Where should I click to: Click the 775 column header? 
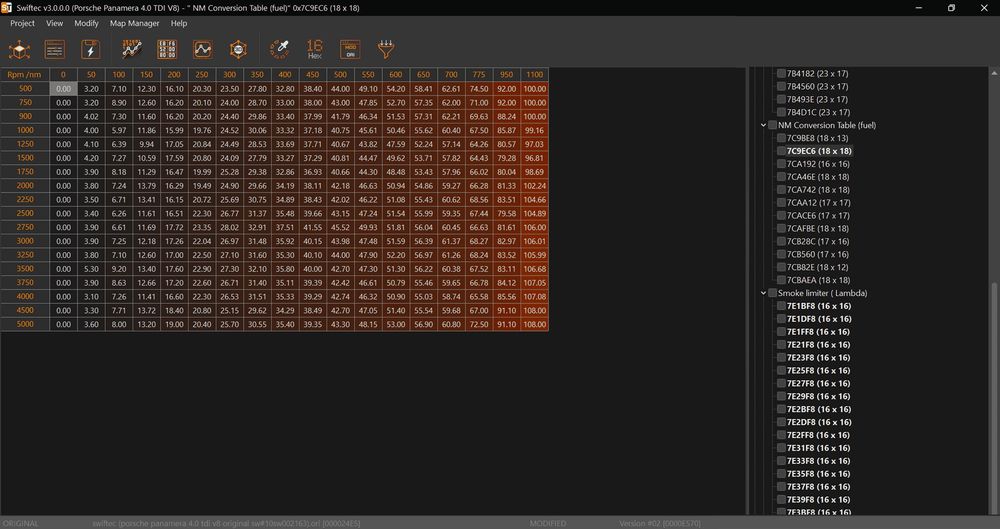click(x=479, y=75)
